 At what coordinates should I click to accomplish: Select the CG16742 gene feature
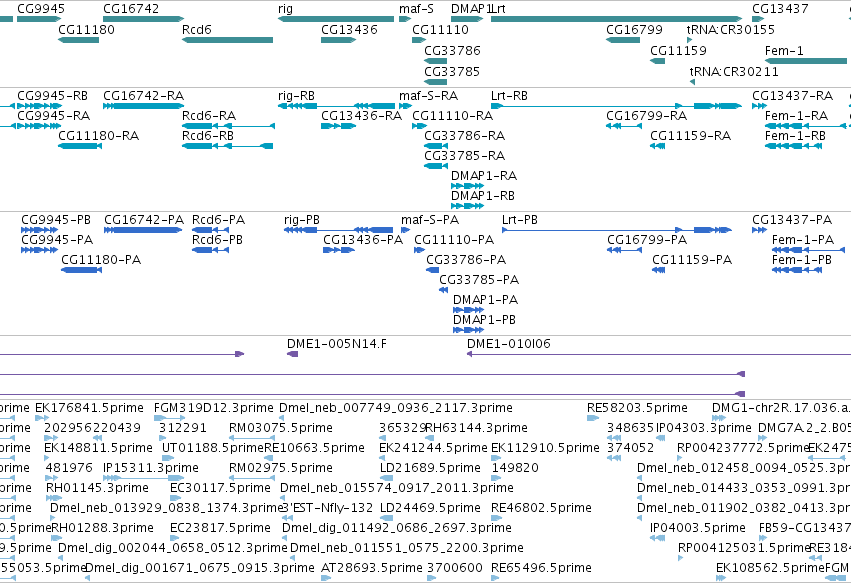click(x=143, y=19)
